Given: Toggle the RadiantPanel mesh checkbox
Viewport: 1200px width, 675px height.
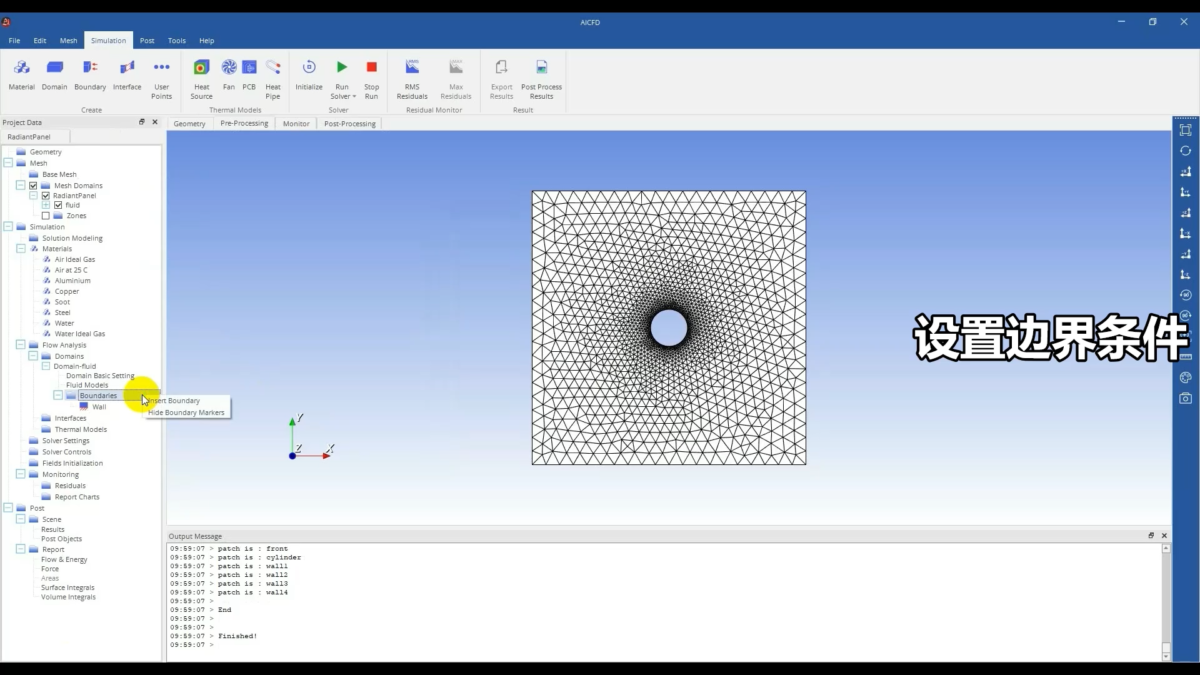Looking at the screenshot, I should [45, 196].
